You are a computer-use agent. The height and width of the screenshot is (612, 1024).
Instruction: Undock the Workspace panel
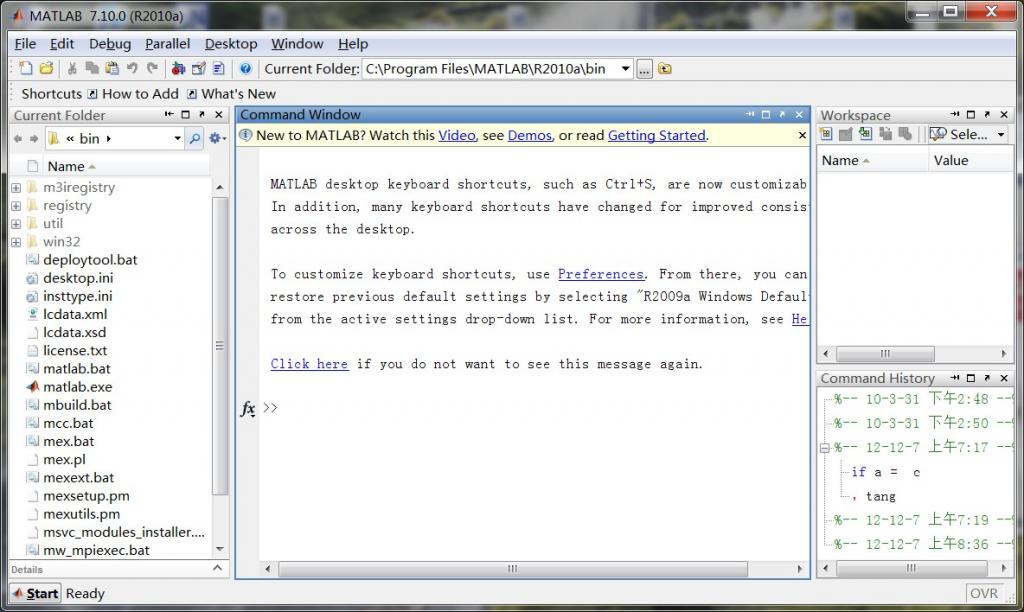(x=987, y=115)
